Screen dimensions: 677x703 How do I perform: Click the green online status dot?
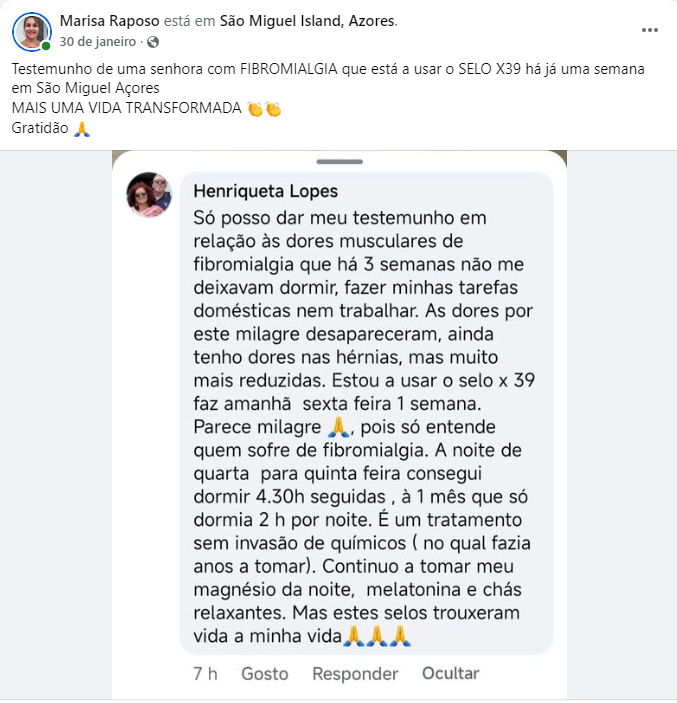point(46,46)
